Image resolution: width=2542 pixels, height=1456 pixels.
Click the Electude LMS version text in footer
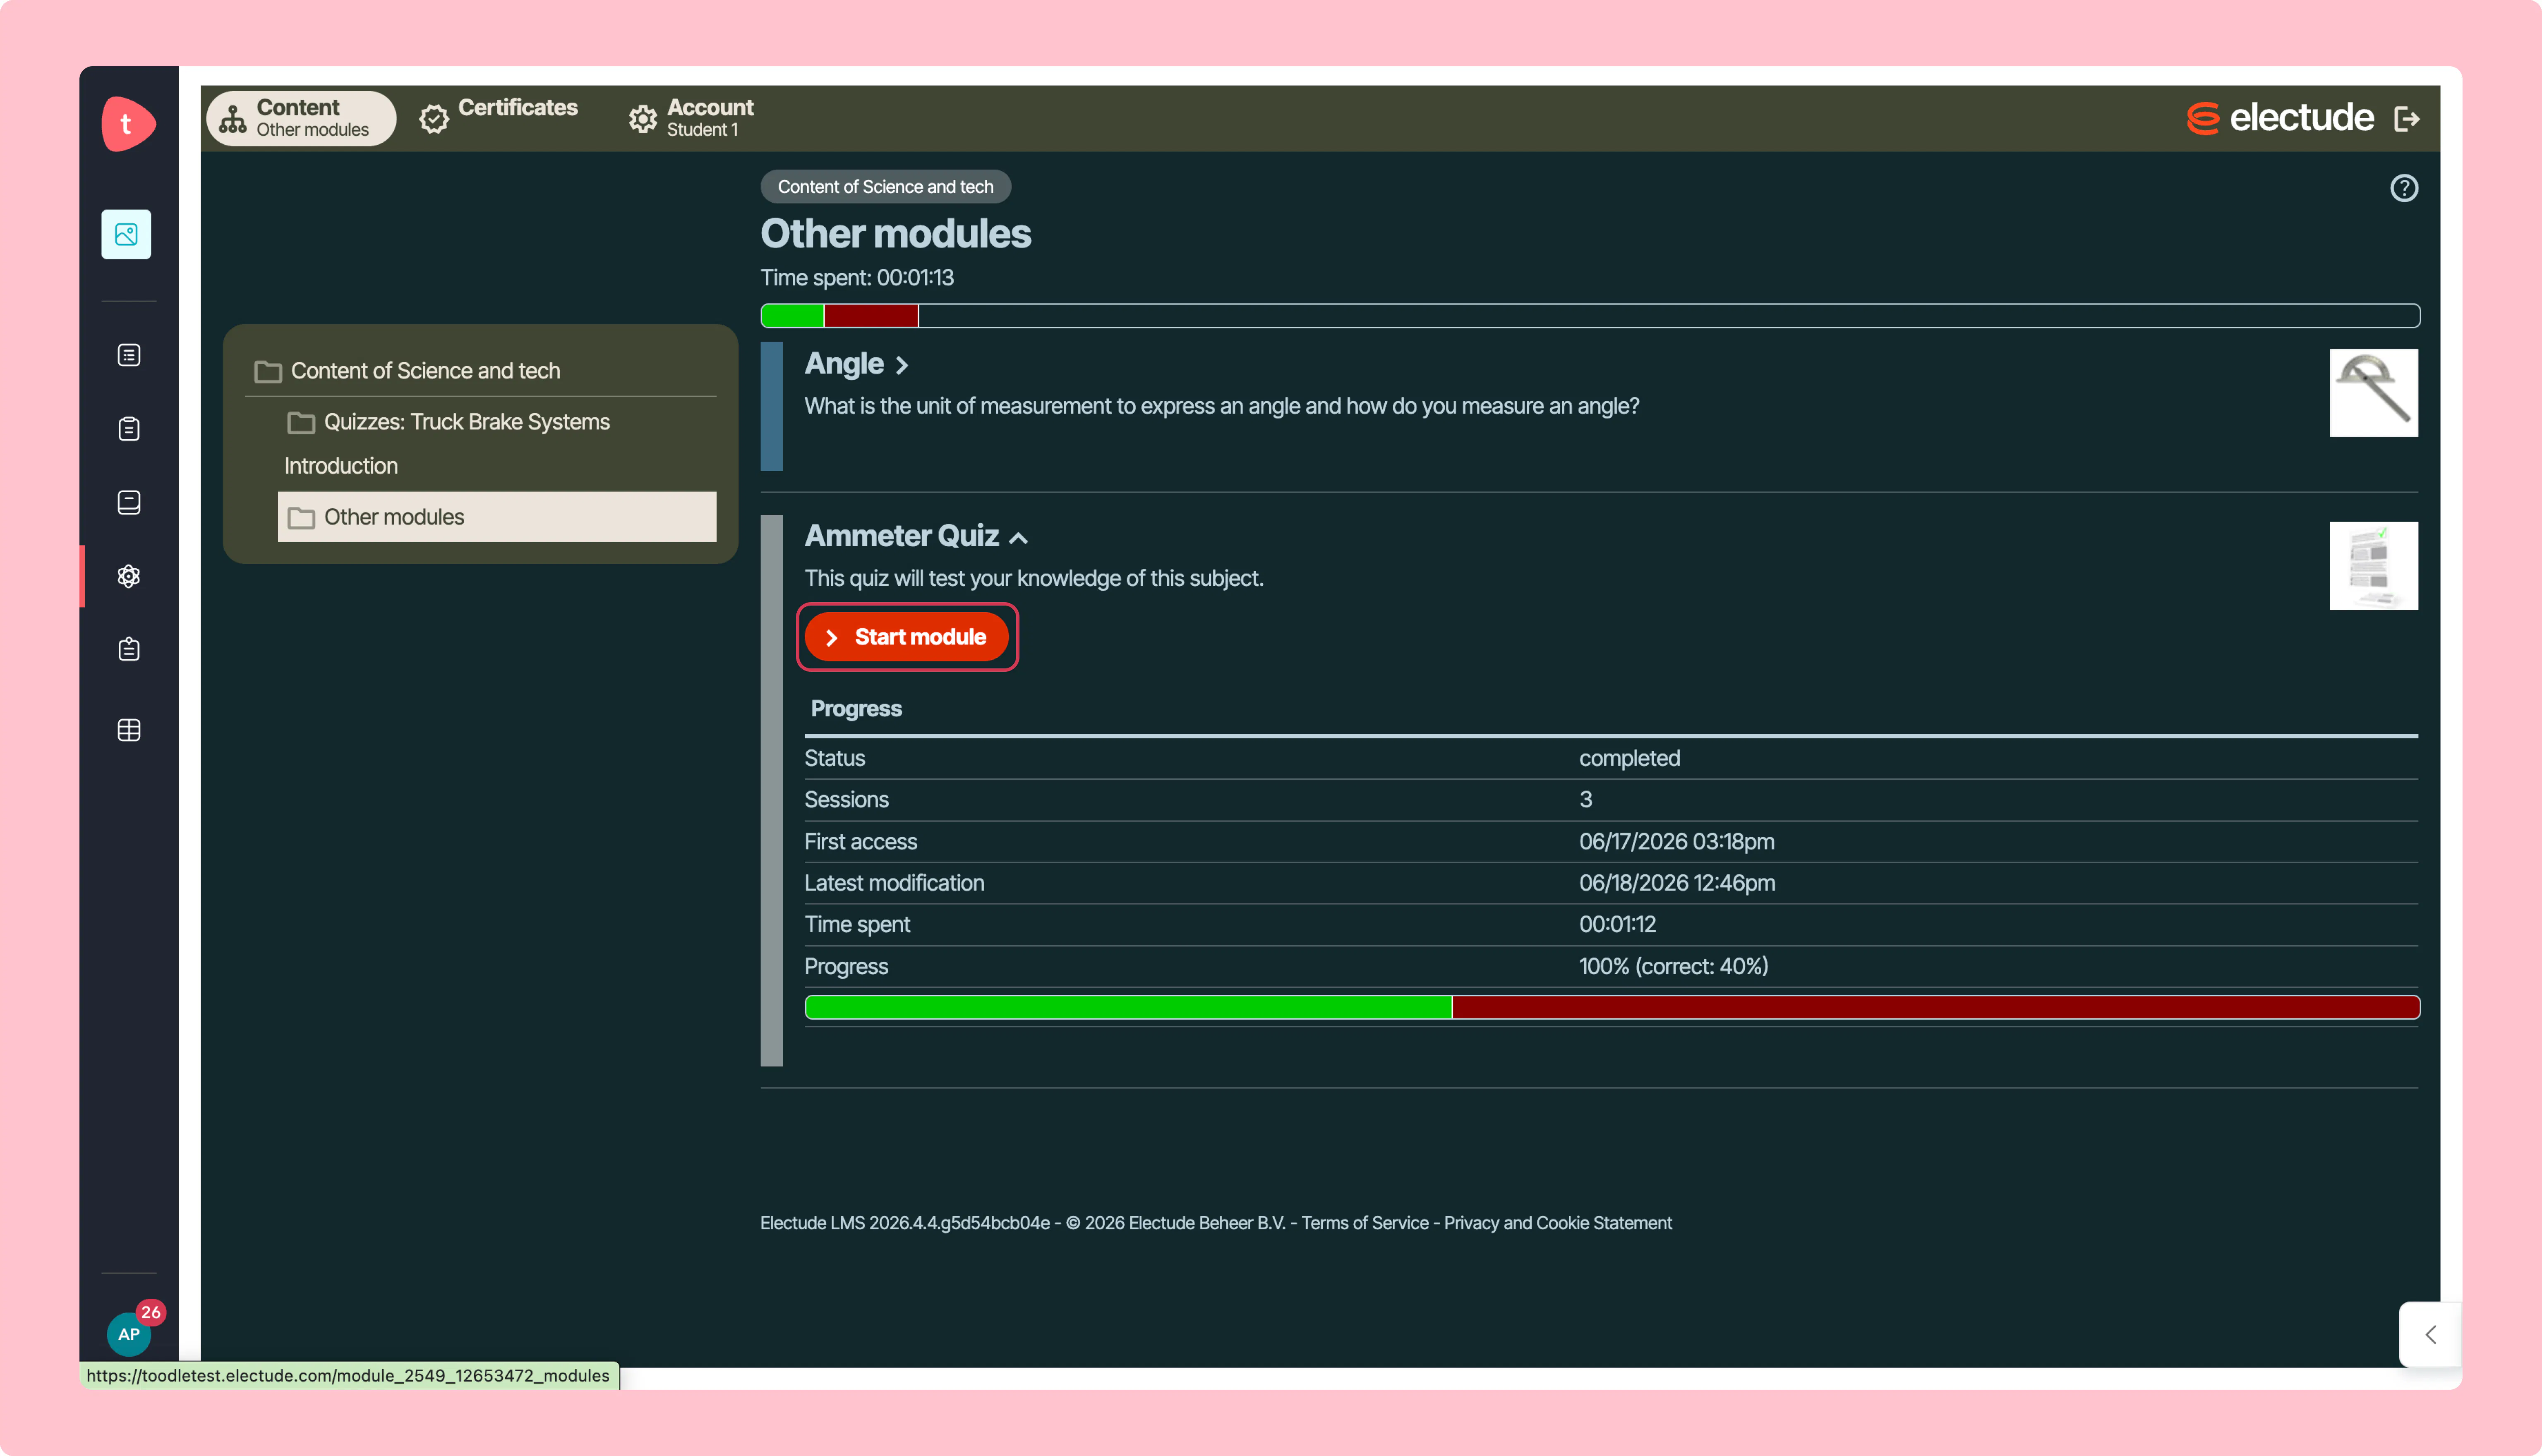pyautogui.click(x=905, y=1223)
